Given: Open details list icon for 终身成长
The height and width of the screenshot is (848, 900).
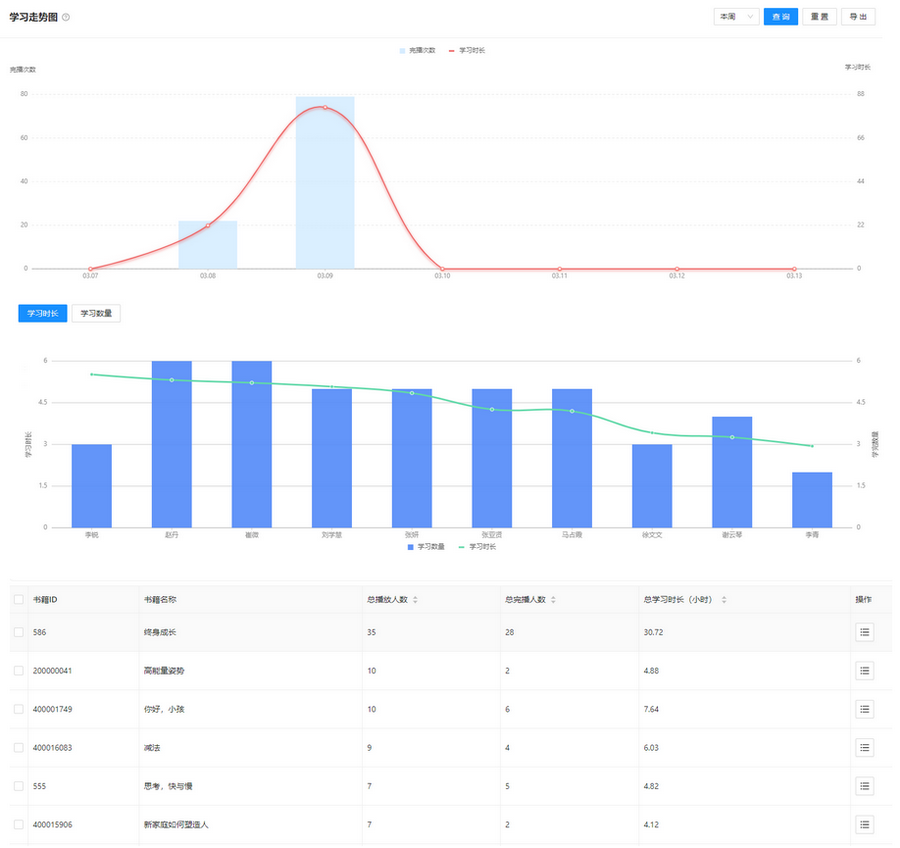Looking at the screenshot, I should (864, 632).
